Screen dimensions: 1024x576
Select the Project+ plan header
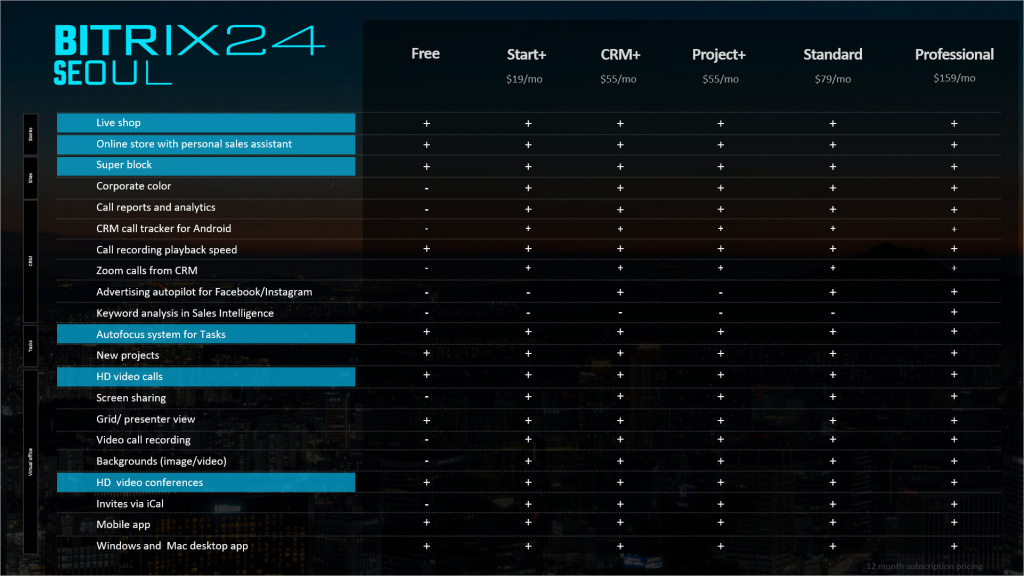719,54
